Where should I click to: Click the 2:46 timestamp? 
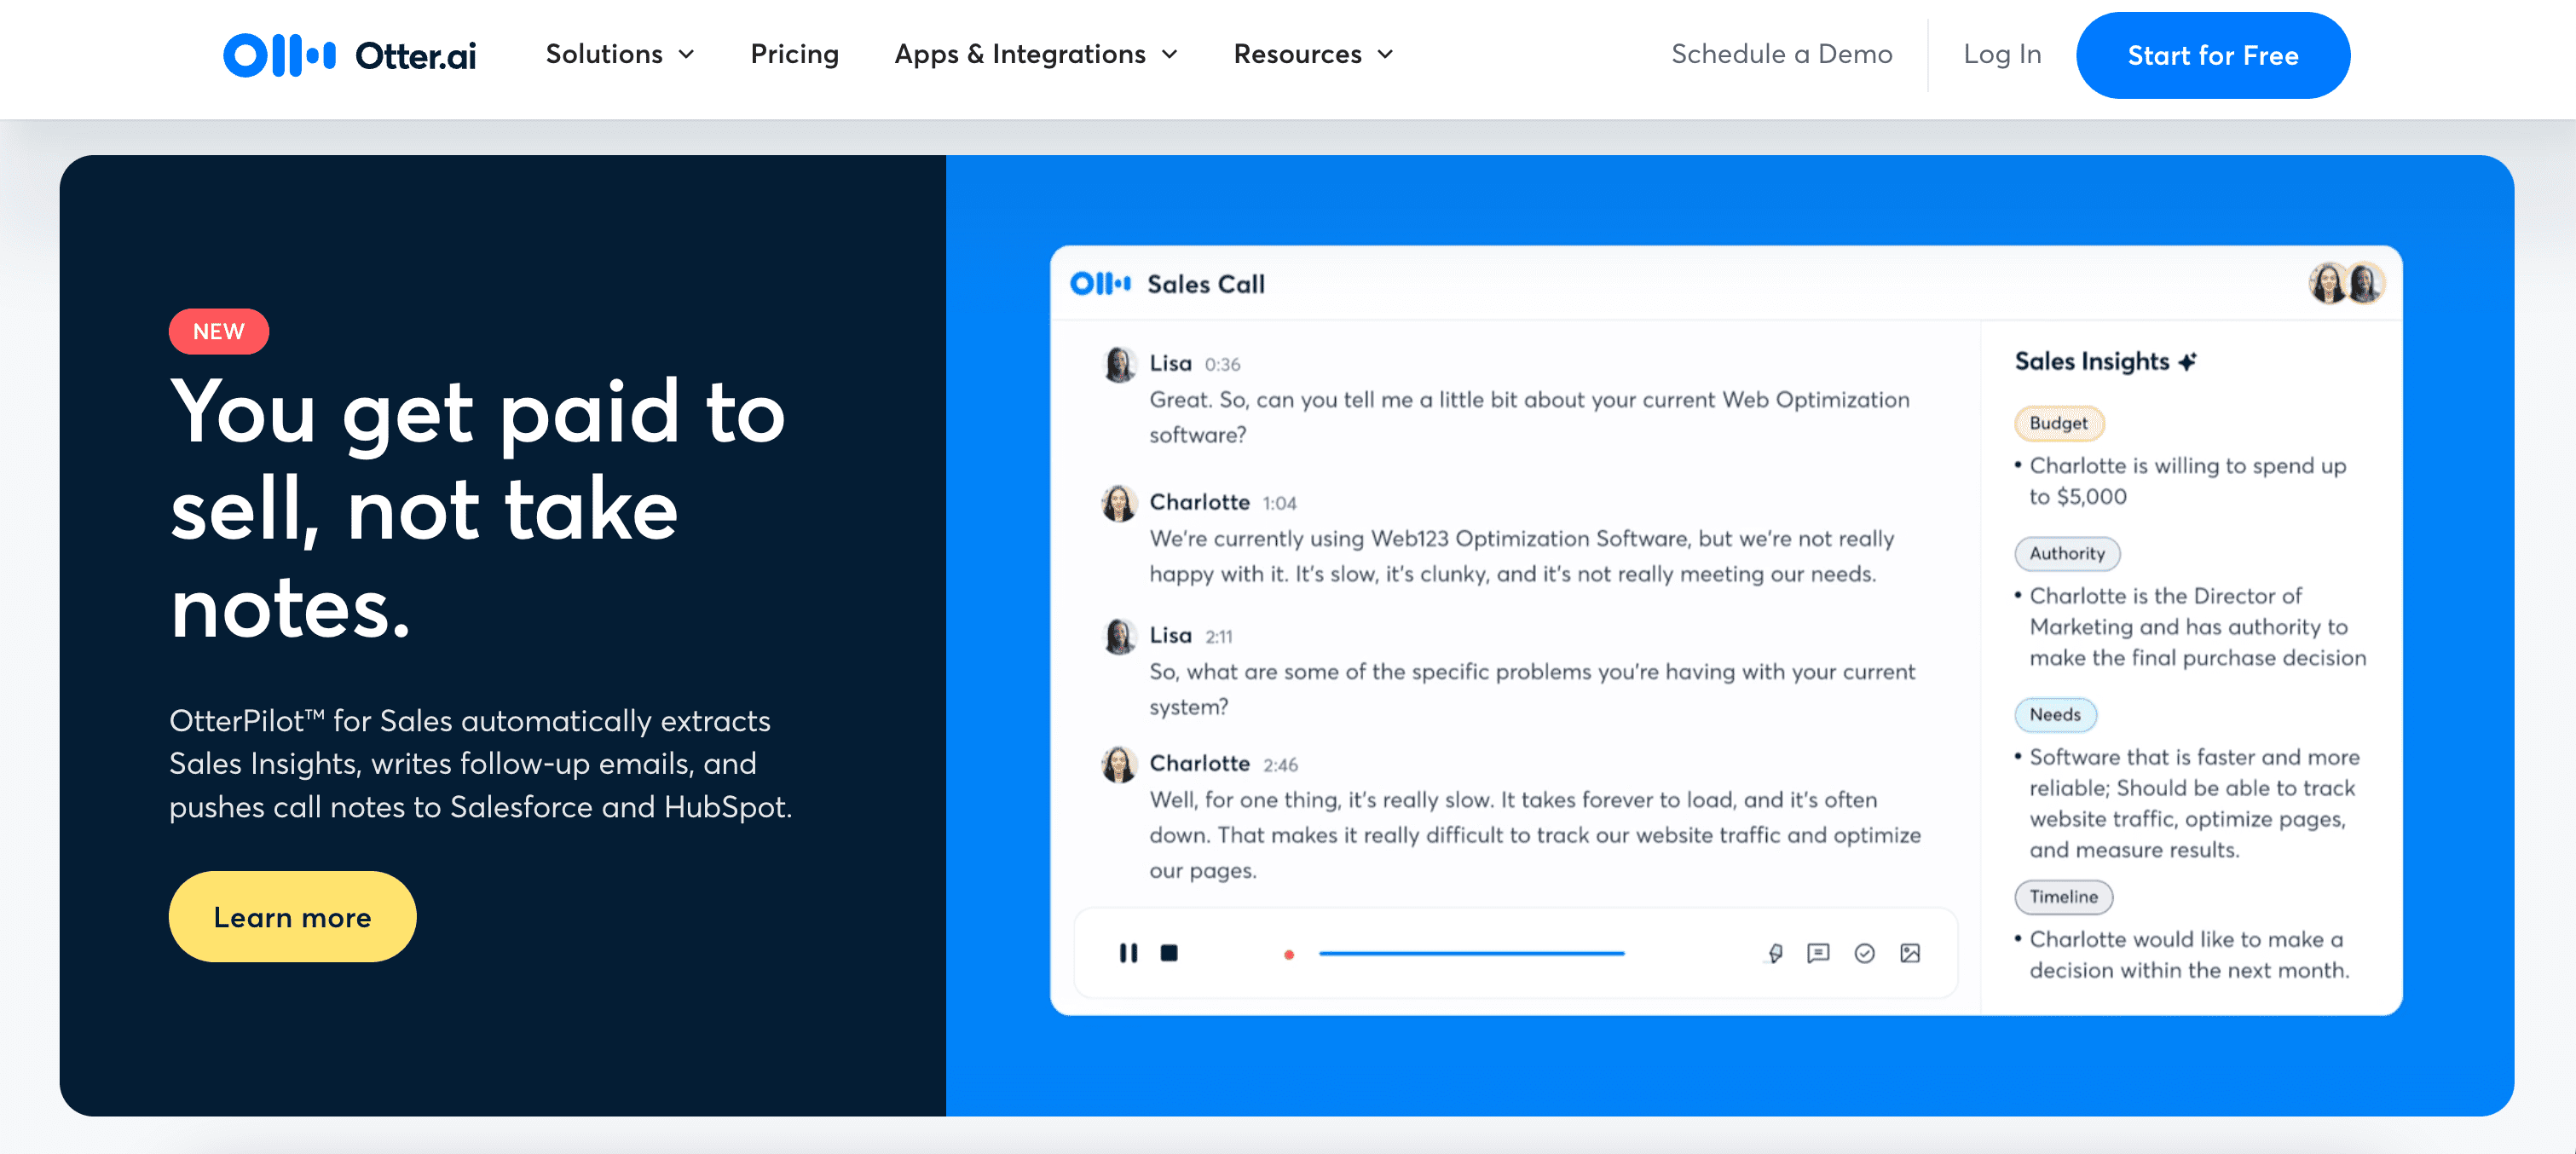pos(1280,765)
